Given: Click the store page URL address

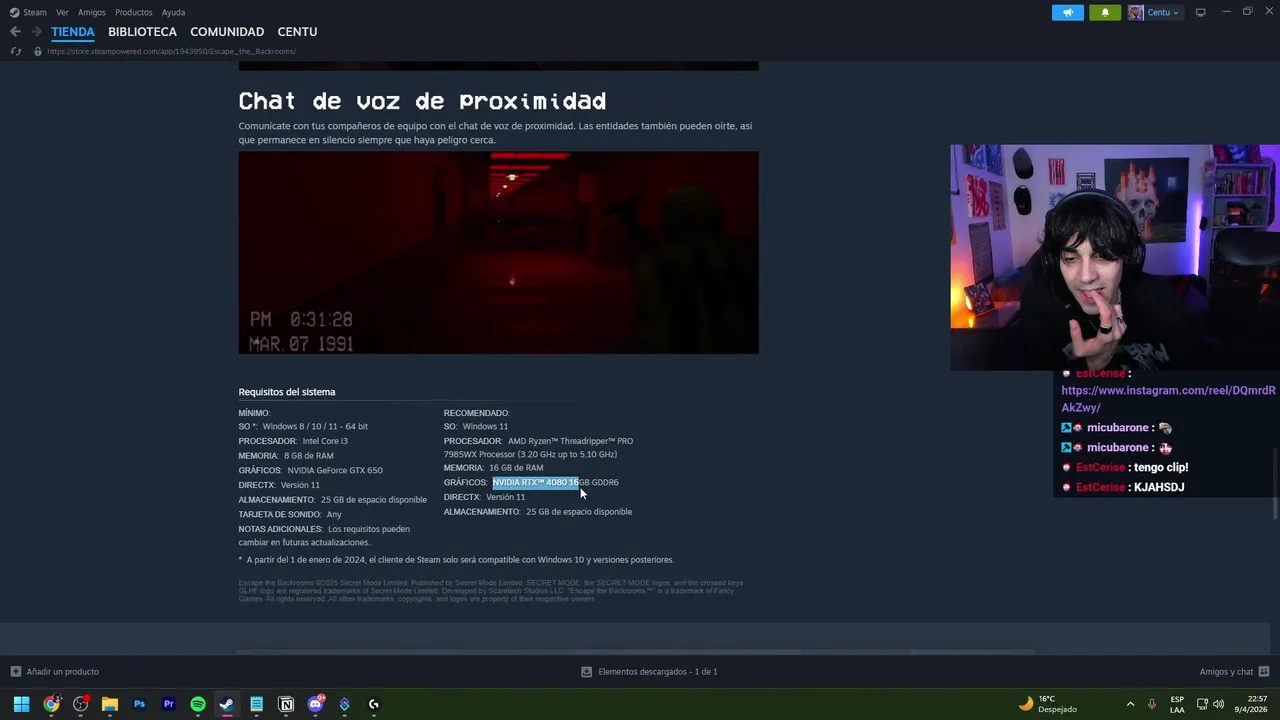Looking at the screenshot, I should pos(171,51).
